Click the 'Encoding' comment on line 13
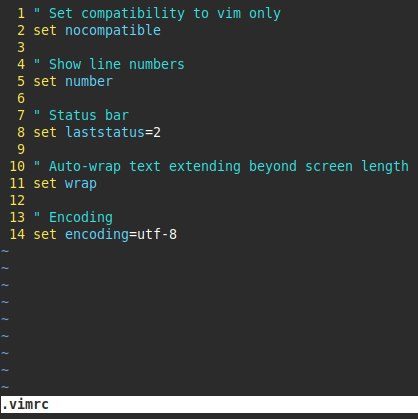This screenshot has width=418, height=419. tap(73, 217)
